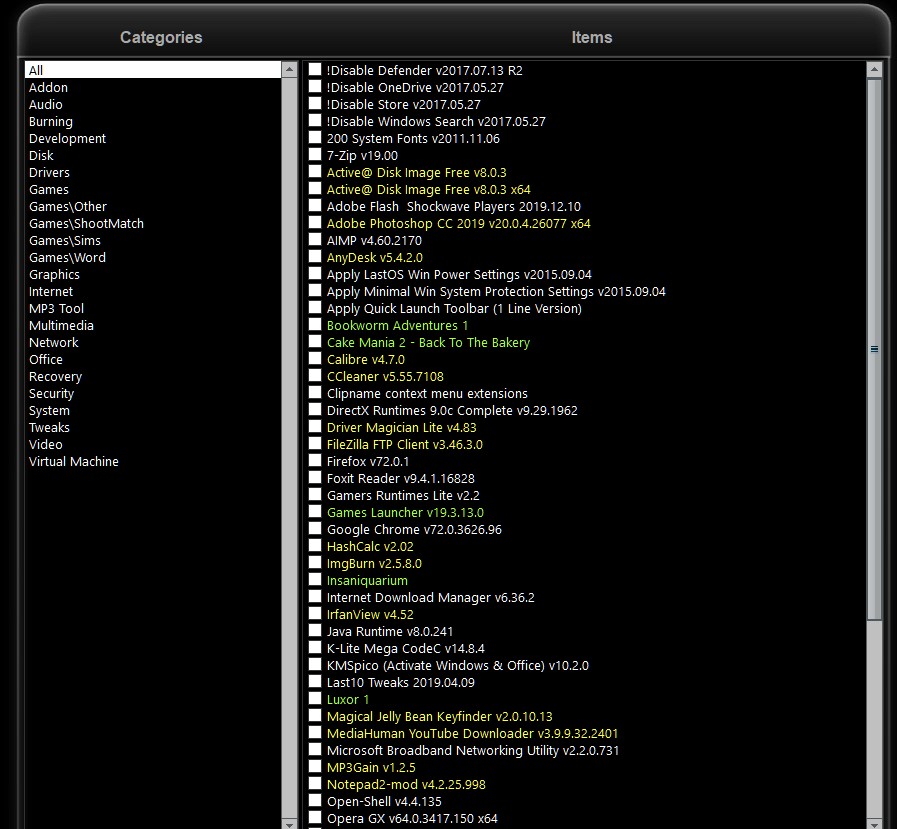Select KMSpico (Activate Windows & Office) entry

pyautogui.click(x=458, y=666)
